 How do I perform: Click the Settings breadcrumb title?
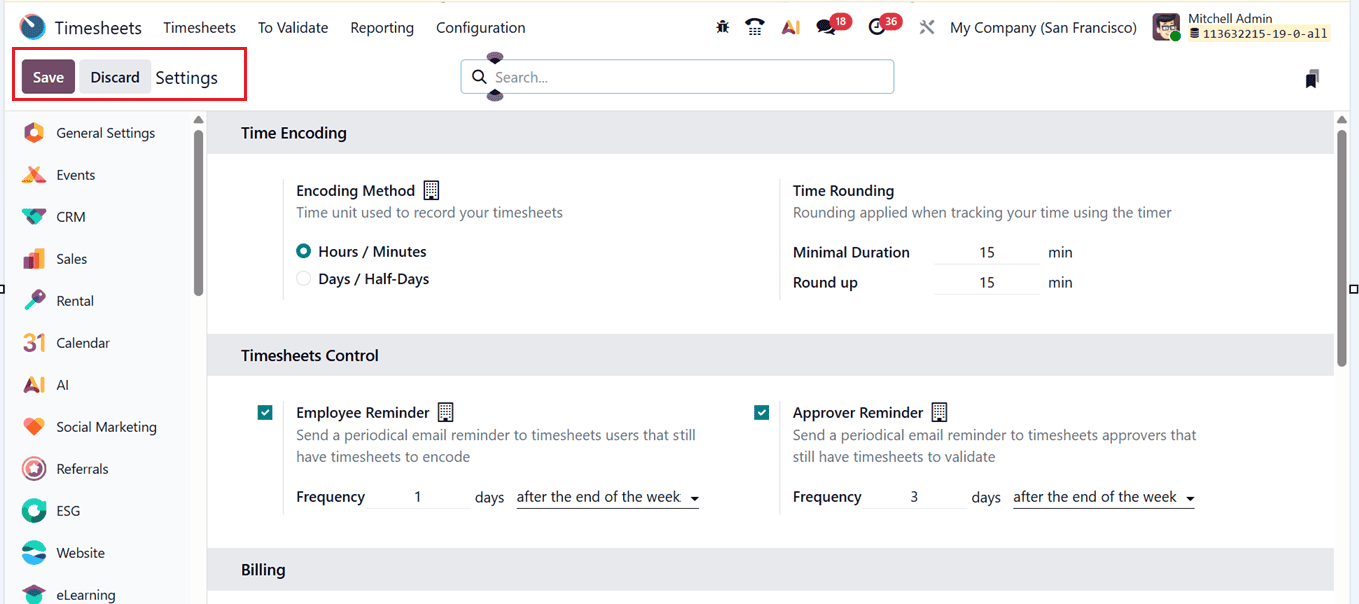186,77
